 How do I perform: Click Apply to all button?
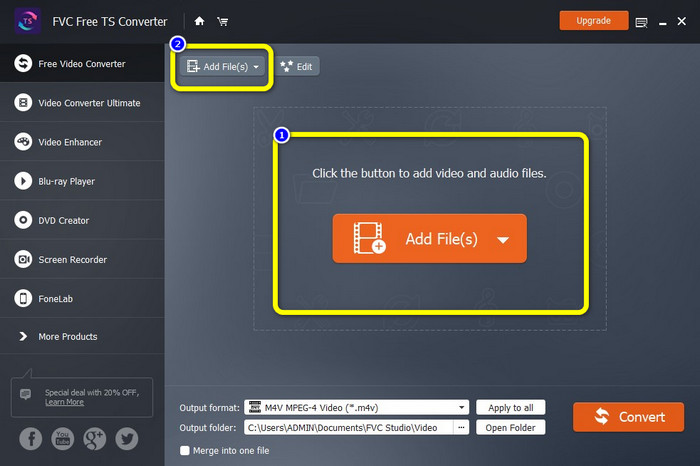pos(511,408)
